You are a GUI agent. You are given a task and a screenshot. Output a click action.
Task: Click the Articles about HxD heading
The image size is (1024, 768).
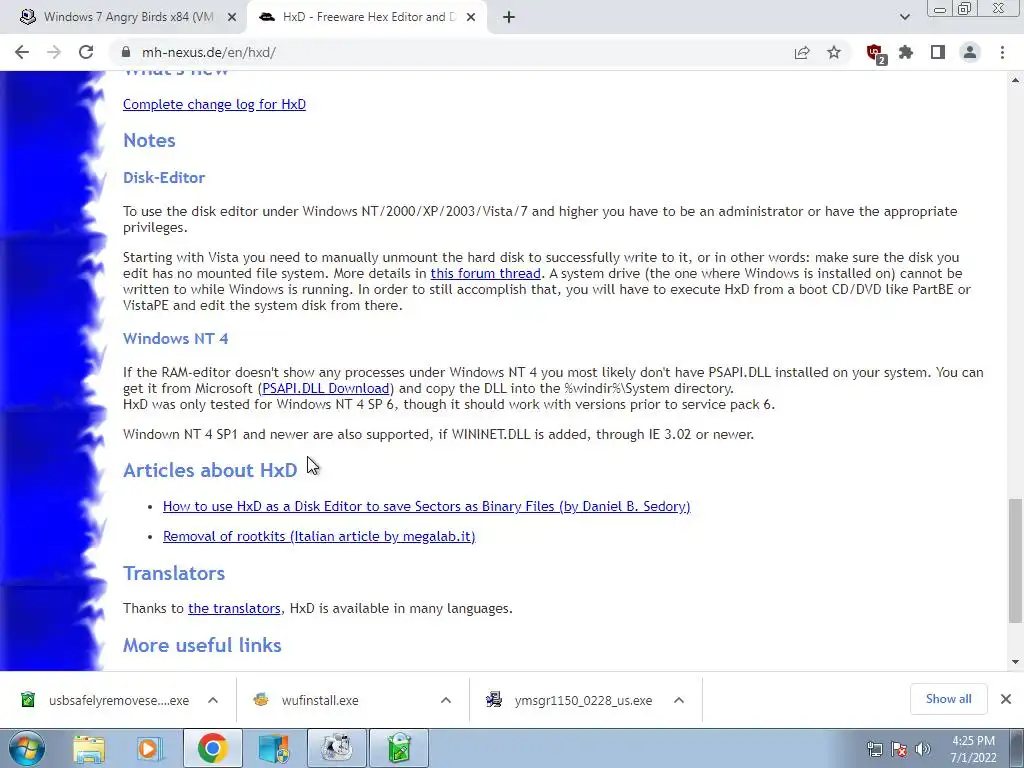coord(210,470)
